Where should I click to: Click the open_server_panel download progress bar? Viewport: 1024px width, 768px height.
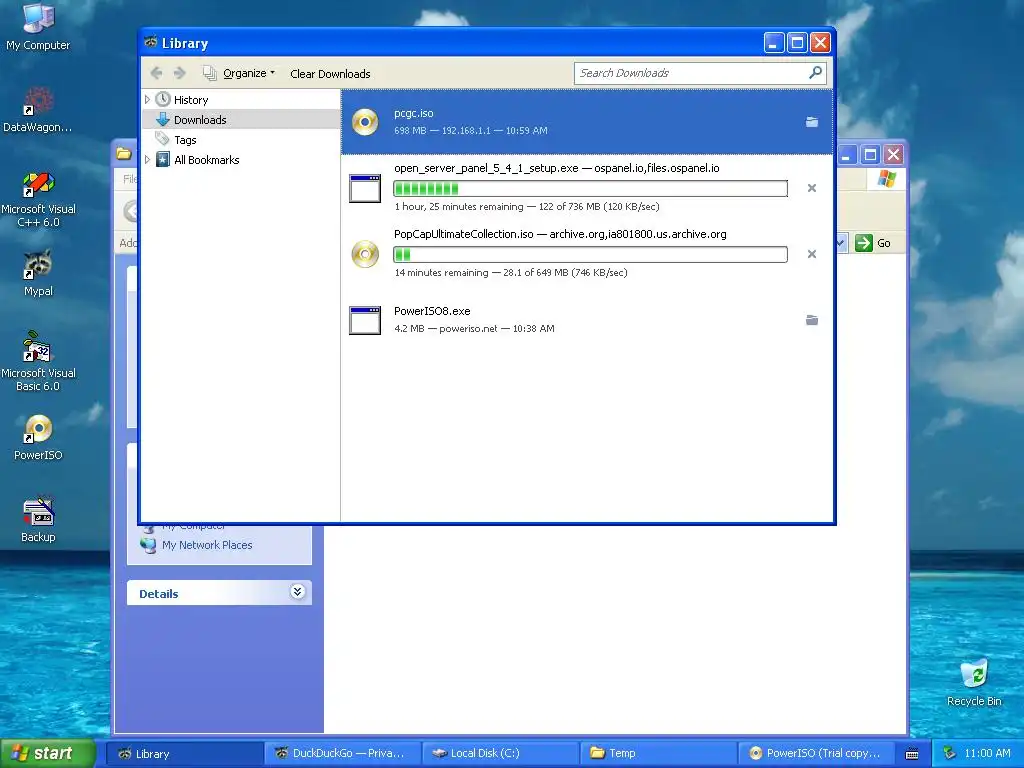tap(590, 189)
